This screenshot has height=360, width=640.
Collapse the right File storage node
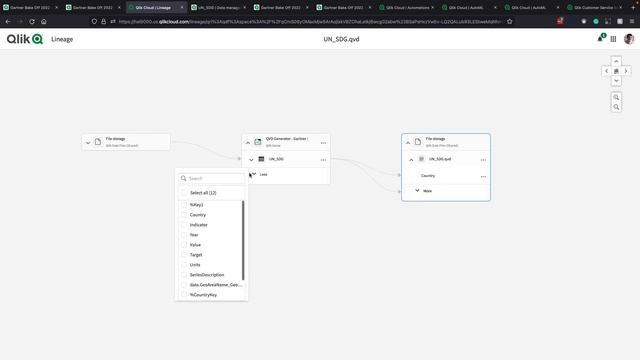(408, 143)
